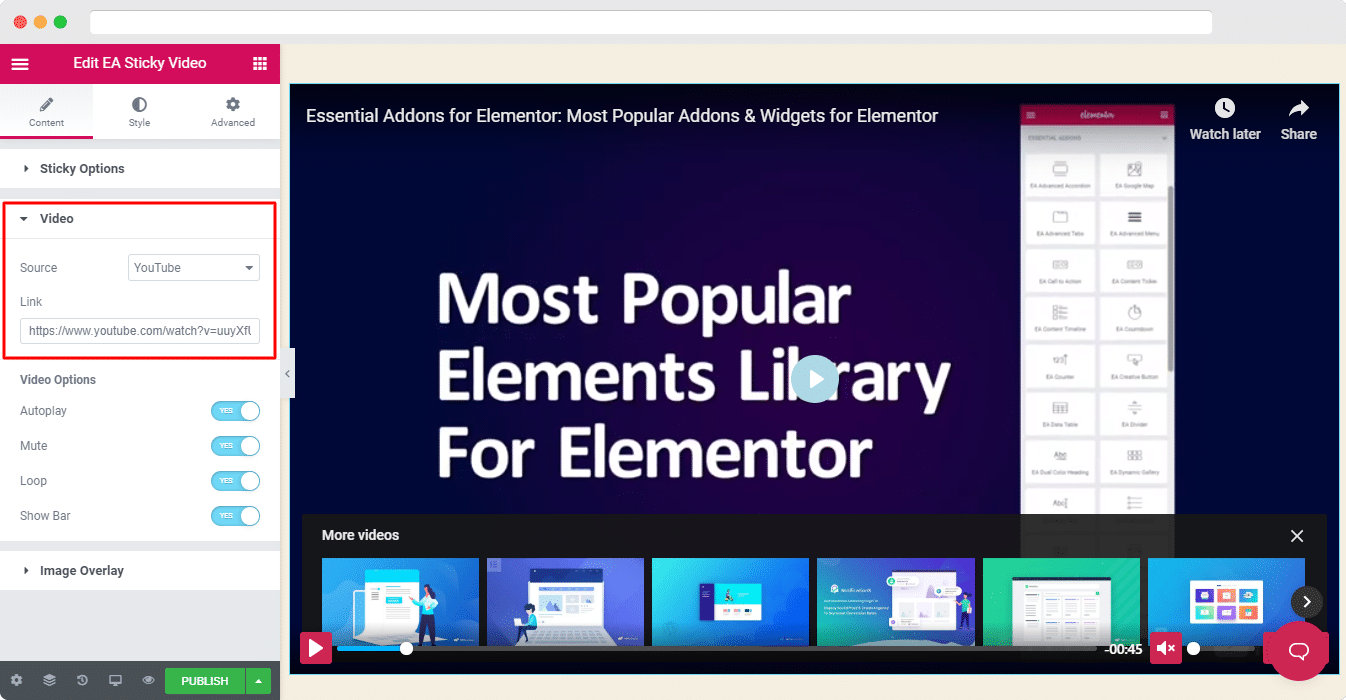Open the second suggested video with laptop illustration

pyautogui.click(x=565, y=602)
